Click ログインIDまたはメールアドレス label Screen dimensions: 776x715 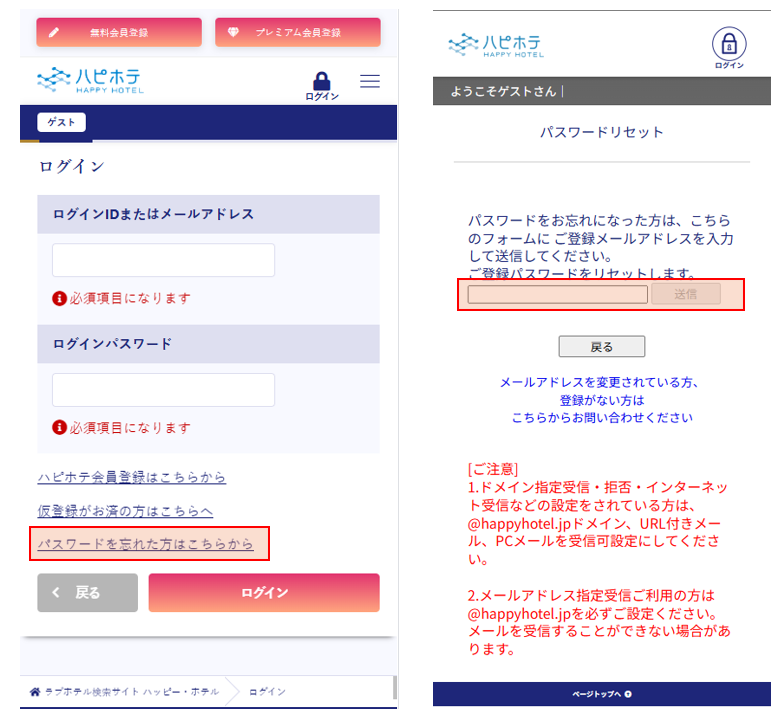point(153,214)
